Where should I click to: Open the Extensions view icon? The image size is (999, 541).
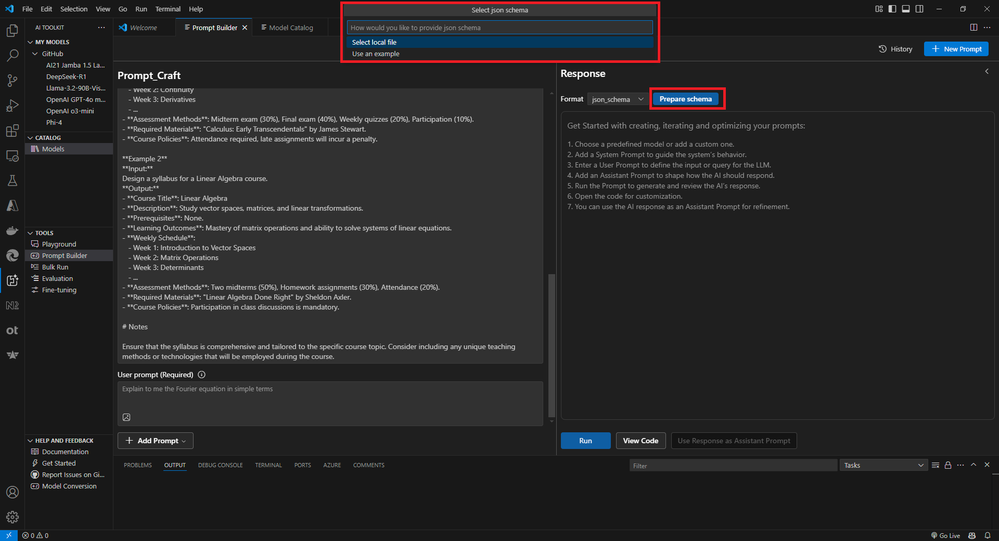12,131
